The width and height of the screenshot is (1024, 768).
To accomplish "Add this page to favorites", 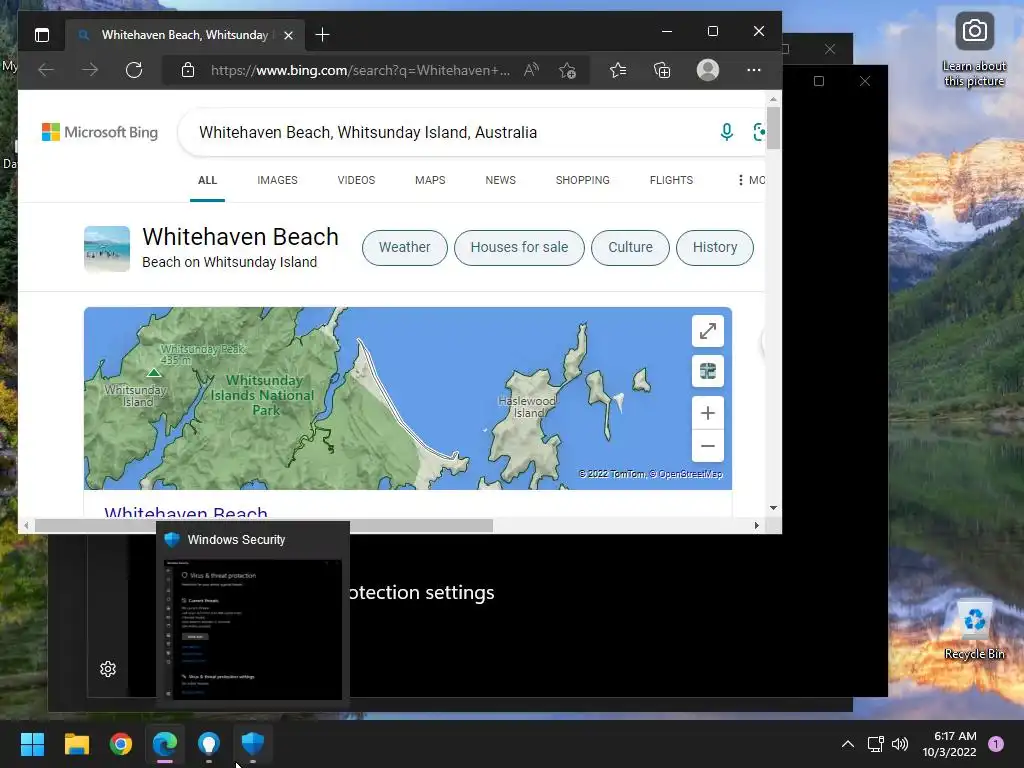I will (x=568, y=70).
